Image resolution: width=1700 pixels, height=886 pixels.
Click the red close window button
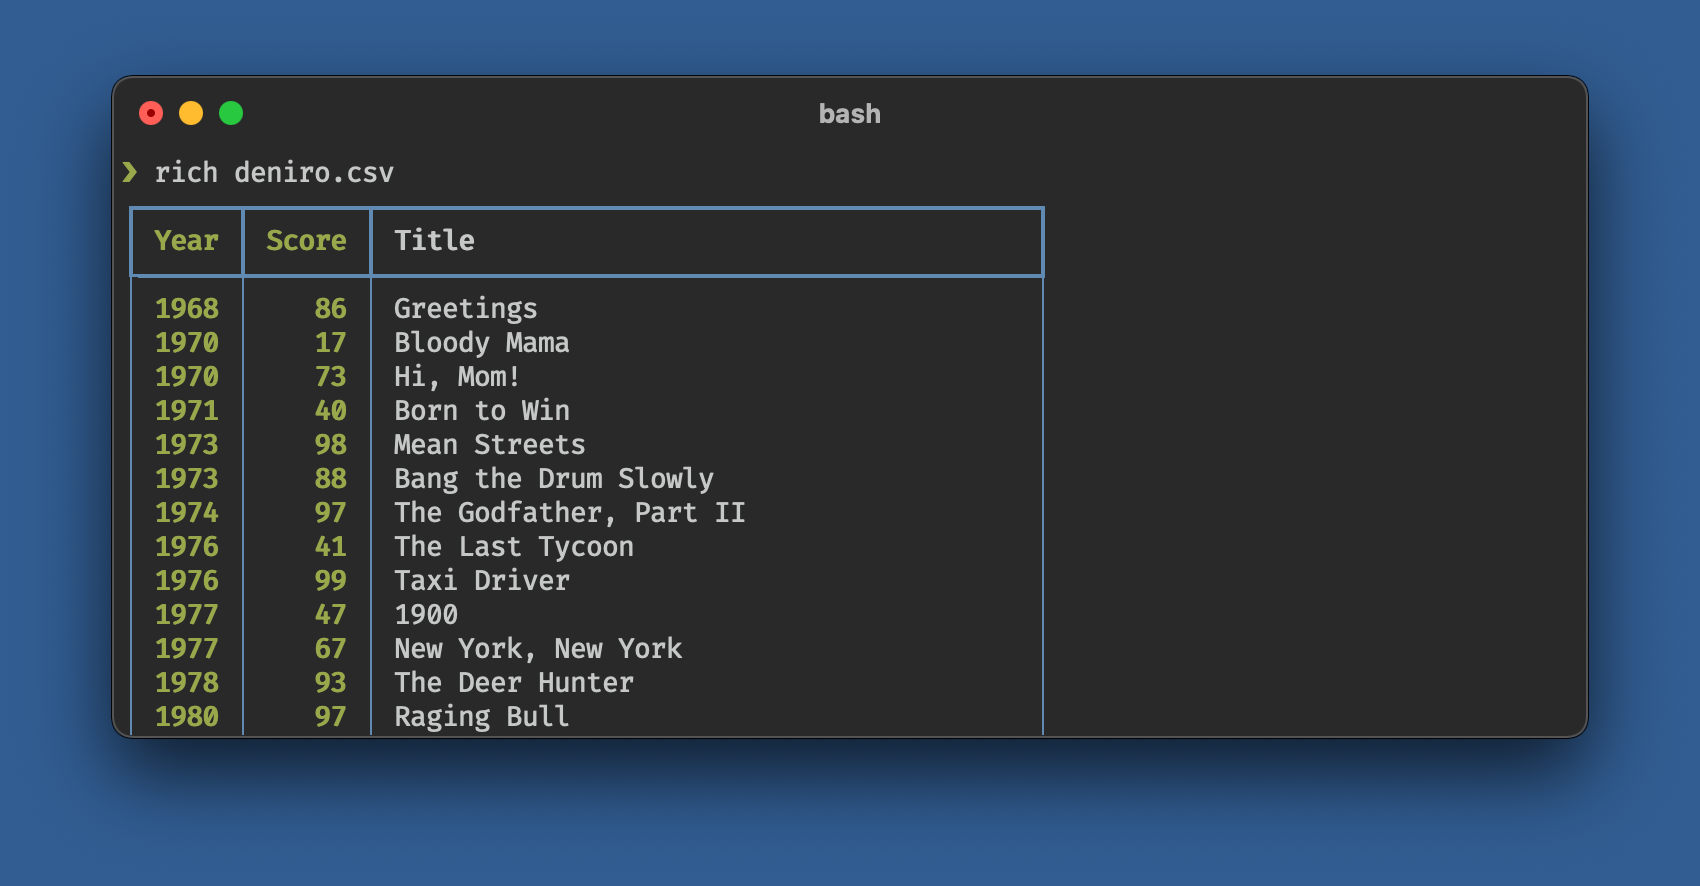click(x=151, y=113)
